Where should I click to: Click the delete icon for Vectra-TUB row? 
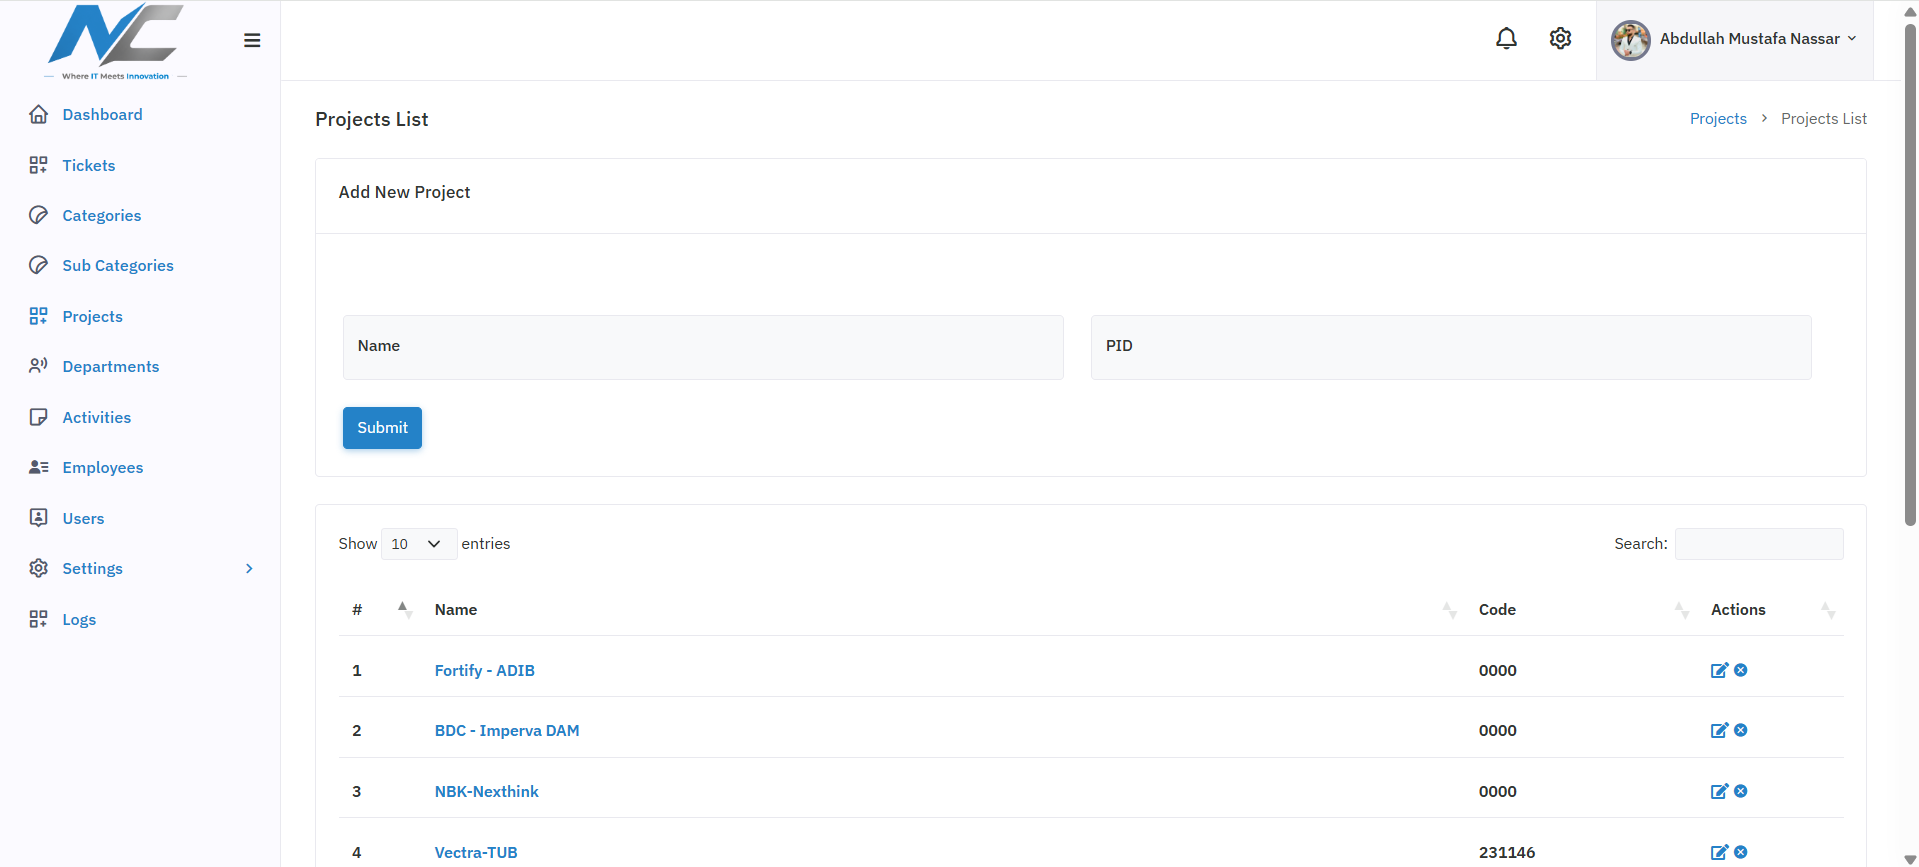coord(1741,852)
